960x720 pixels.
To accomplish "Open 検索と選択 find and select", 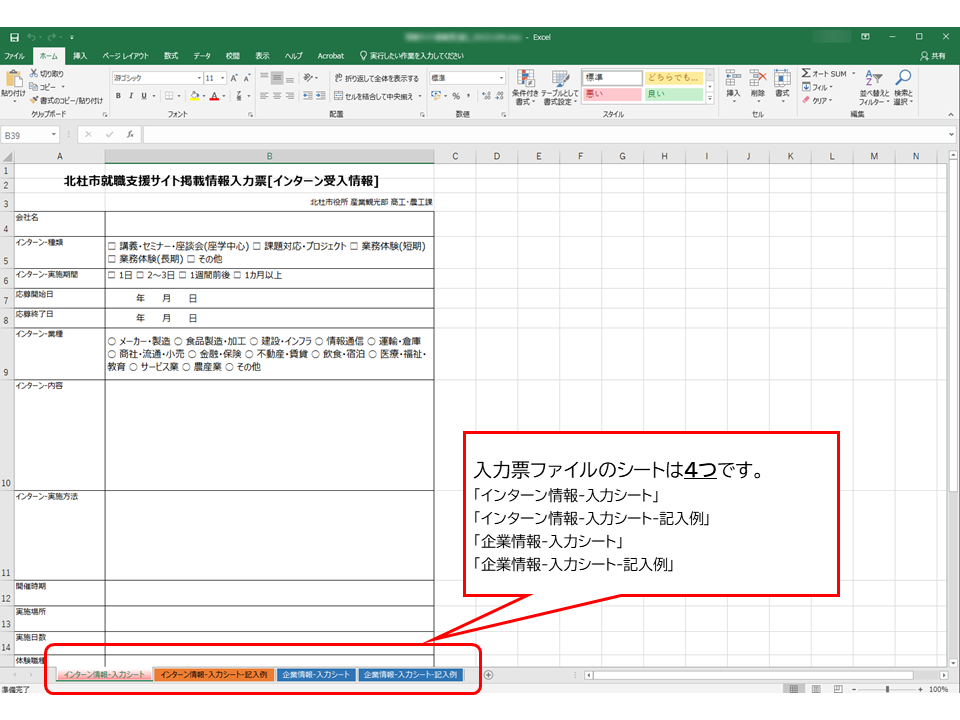I will [x=903, y=87].
